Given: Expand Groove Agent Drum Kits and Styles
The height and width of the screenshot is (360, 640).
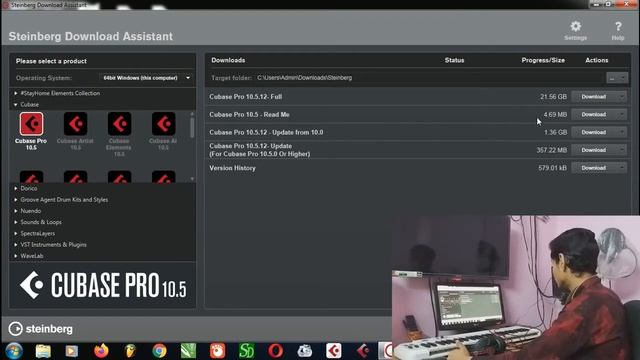Looking at the screenshot, I should [16, 200].
